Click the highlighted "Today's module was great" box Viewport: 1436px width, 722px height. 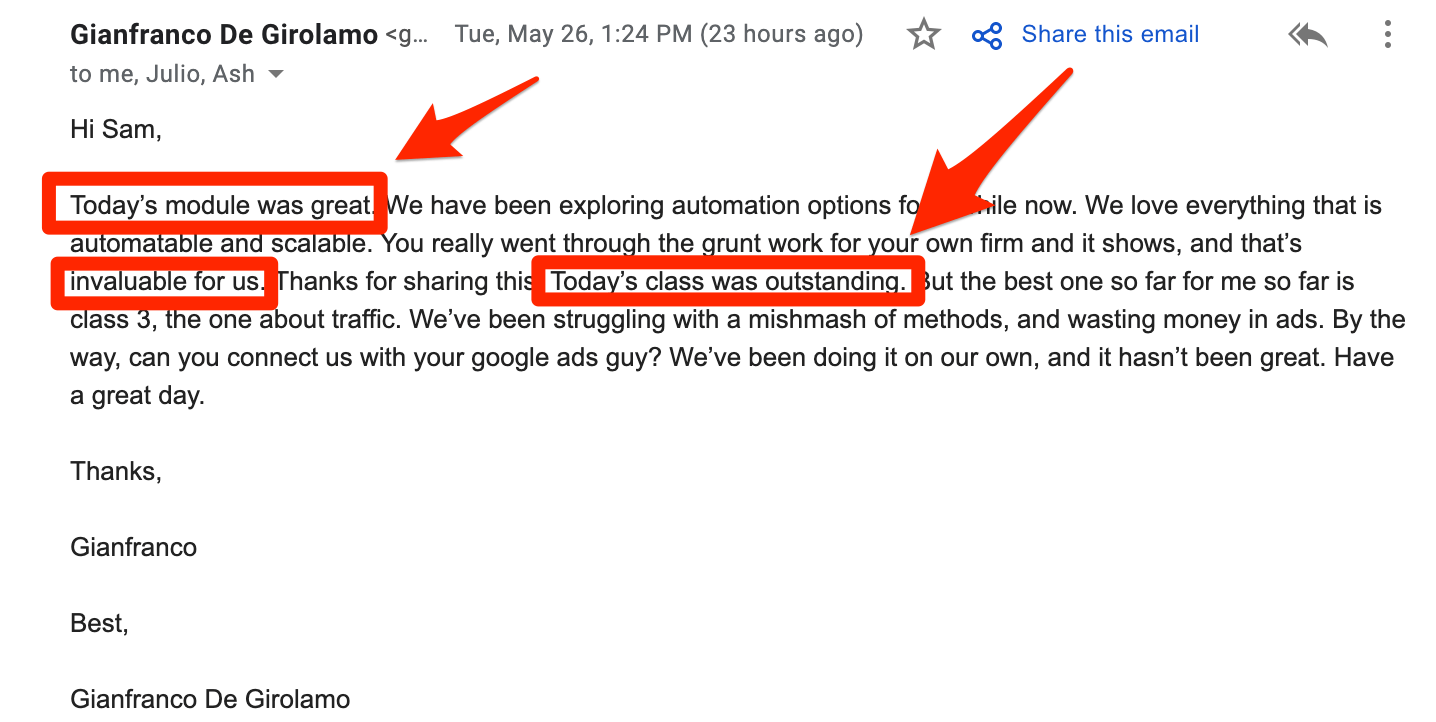214,205
